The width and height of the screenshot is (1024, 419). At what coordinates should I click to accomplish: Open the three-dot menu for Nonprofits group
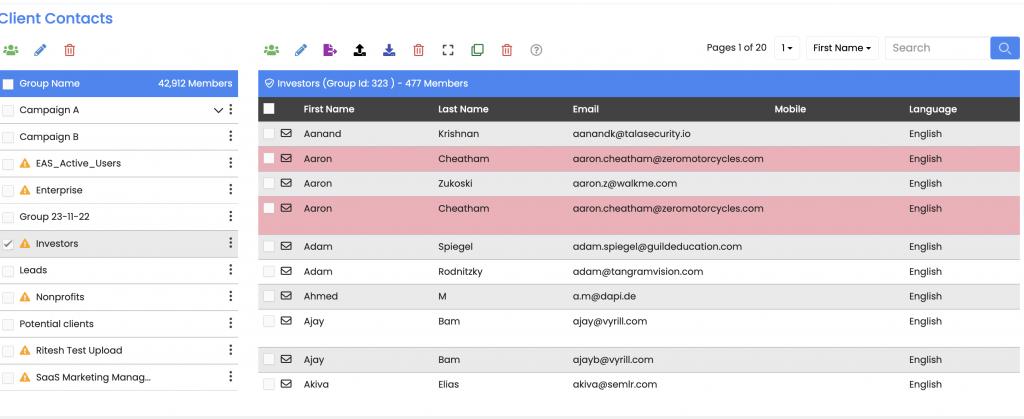pos(230,297)
